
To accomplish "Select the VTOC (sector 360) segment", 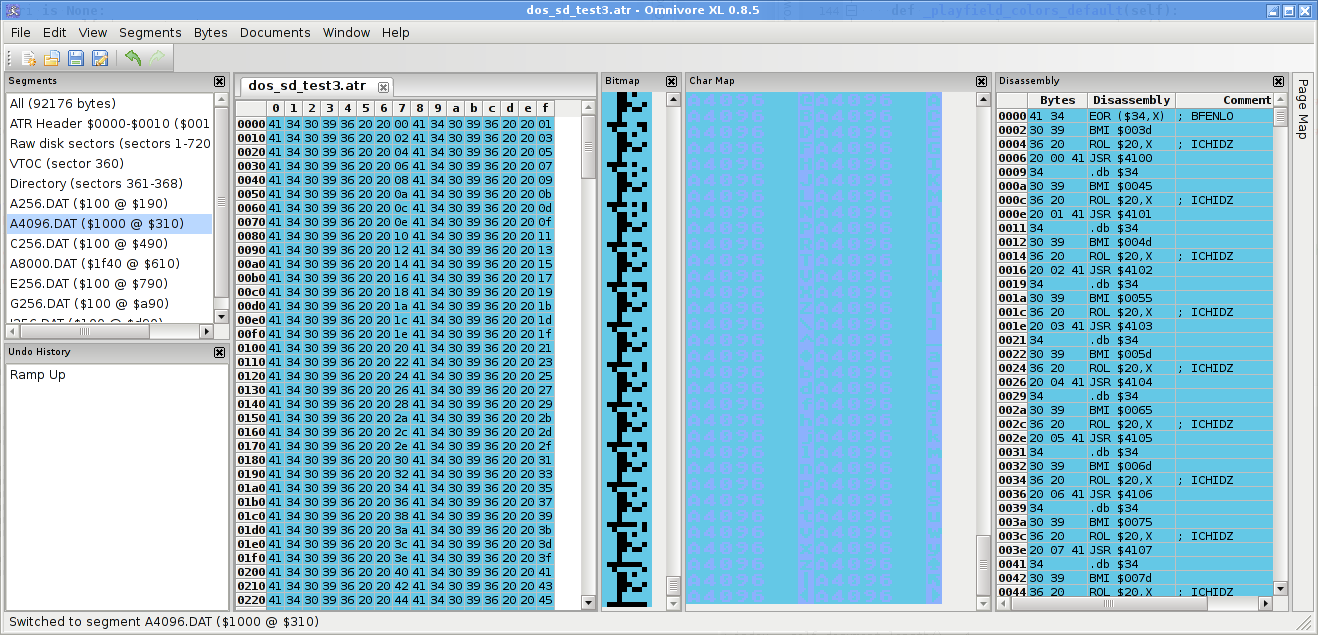I will pyautogui.click(x=110, y=163).
